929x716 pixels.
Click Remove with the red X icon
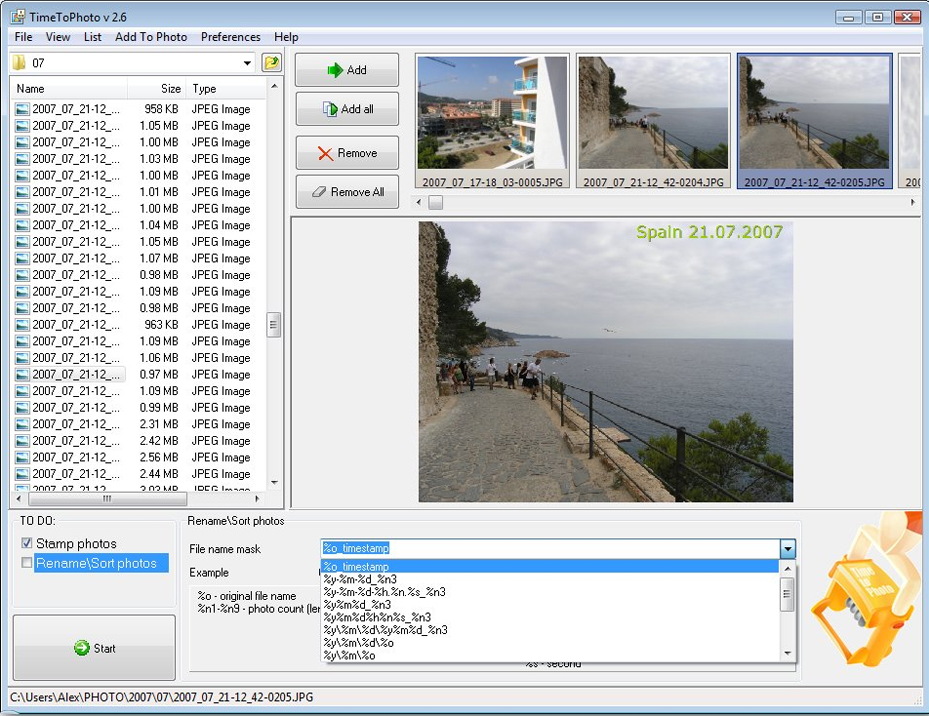click(x=347, y=153)
